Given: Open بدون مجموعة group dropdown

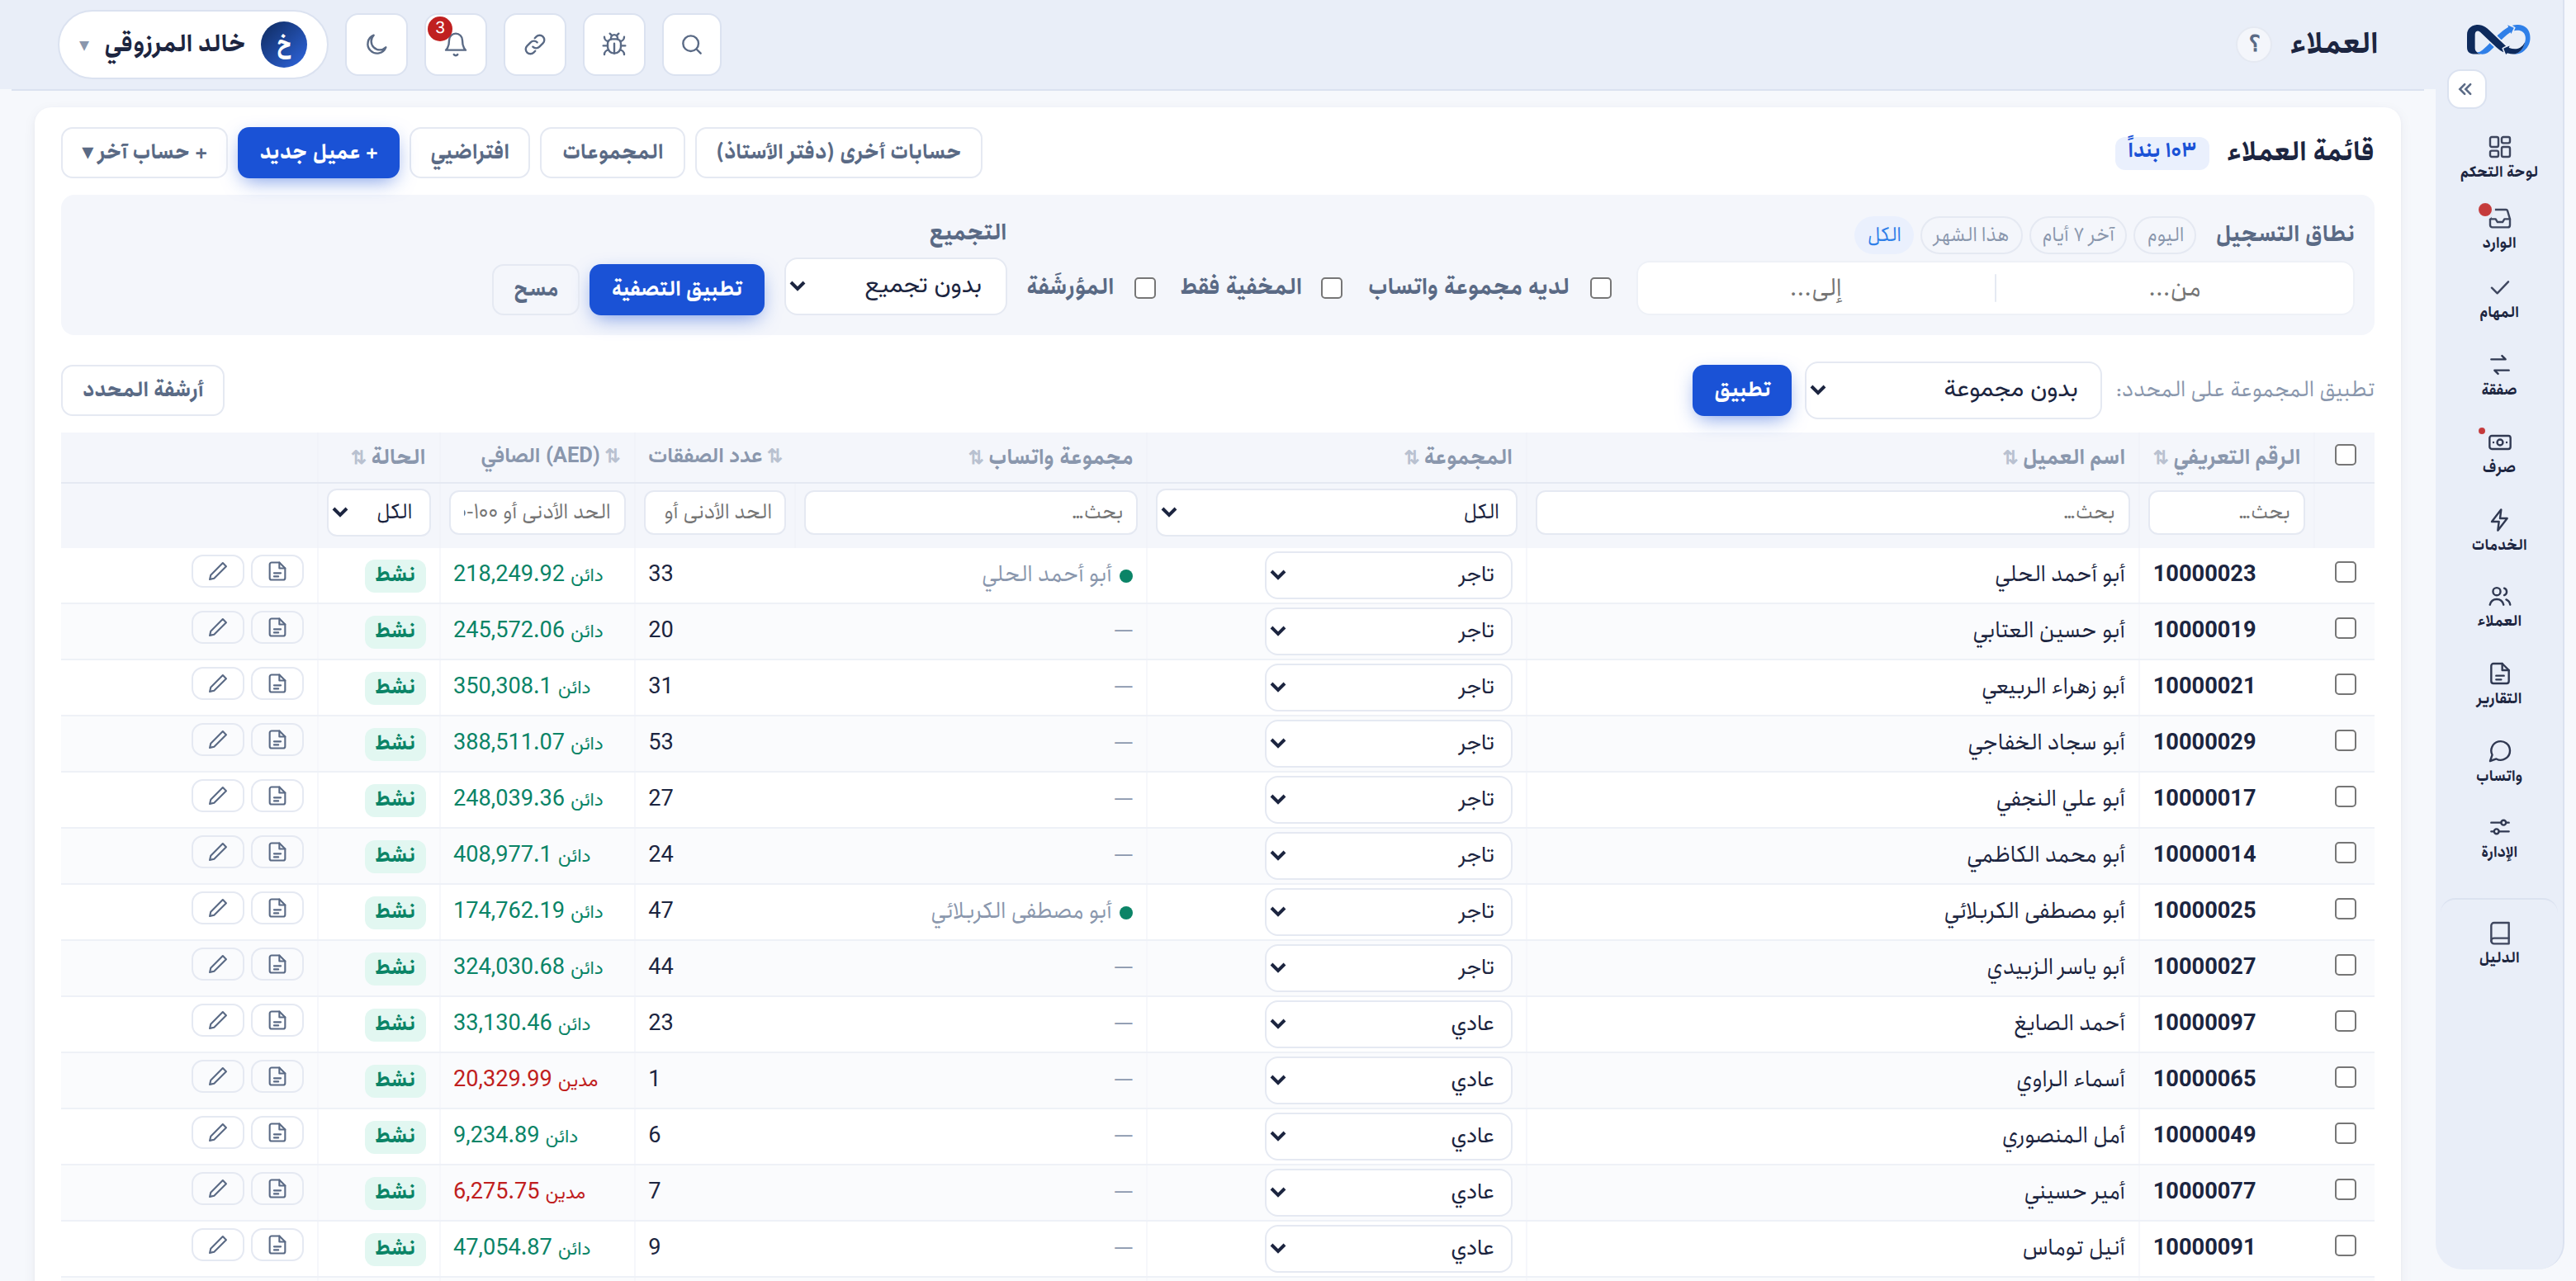Looking at the screenshot, I should pyautogui.click(x=1952, y=389).
